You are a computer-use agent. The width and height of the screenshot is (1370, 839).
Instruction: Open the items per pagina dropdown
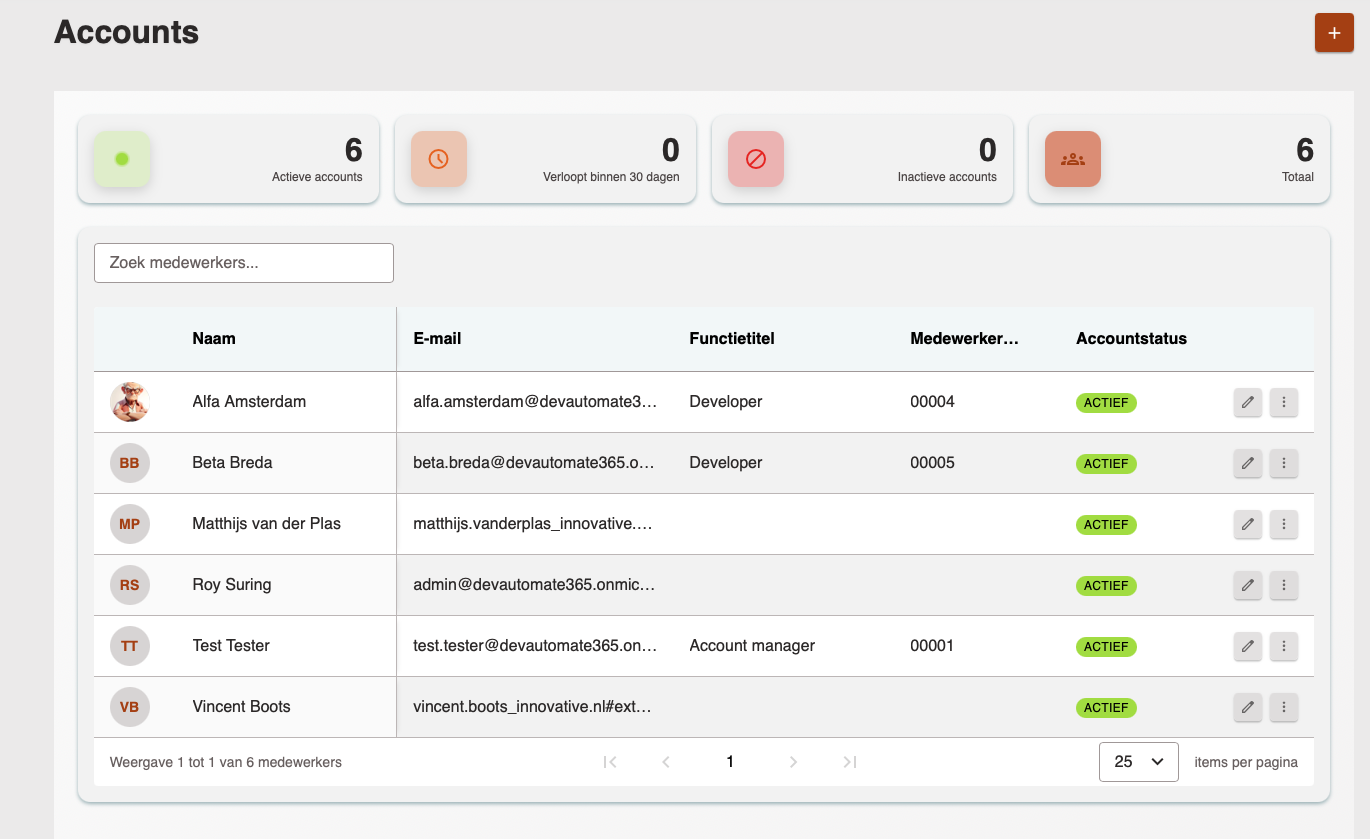(x=1139, y=762)
